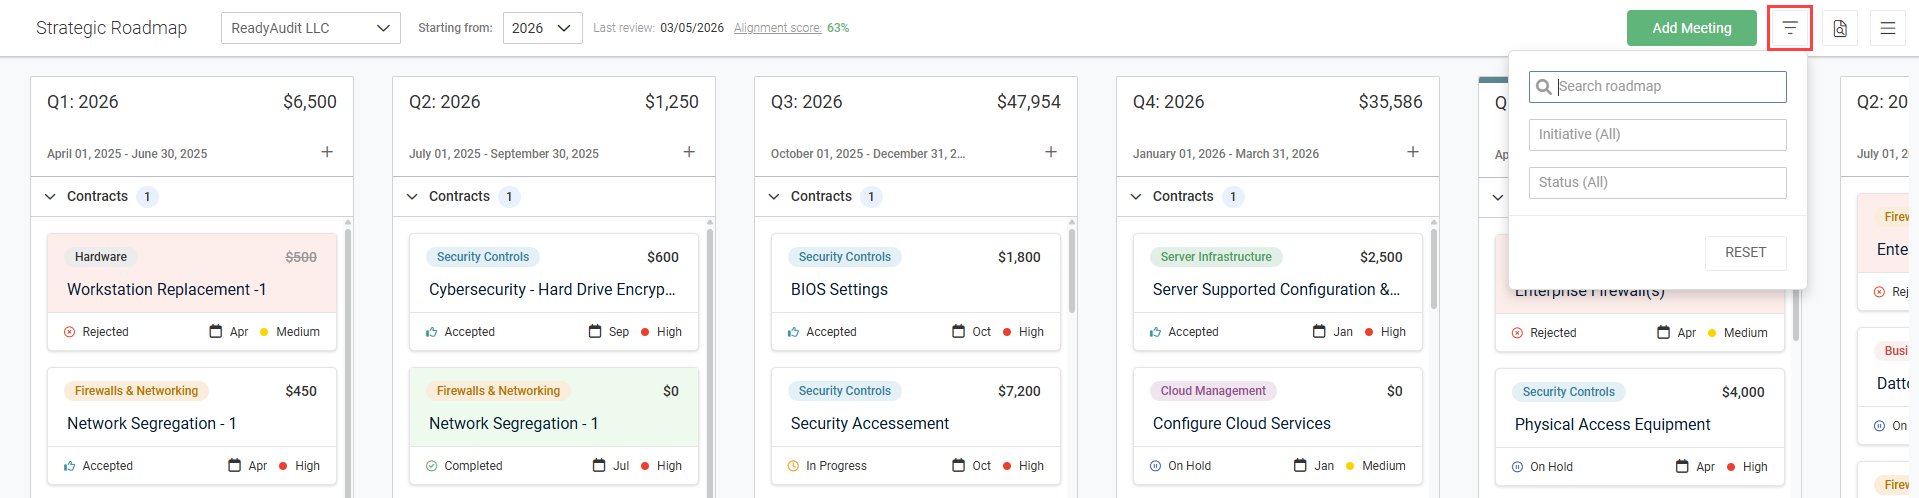Viewport: 1919px width, 498px height.
Task: Click plus icon in Q4: 2026 column
Action: pyautogui.click(x=1413, y=152)
